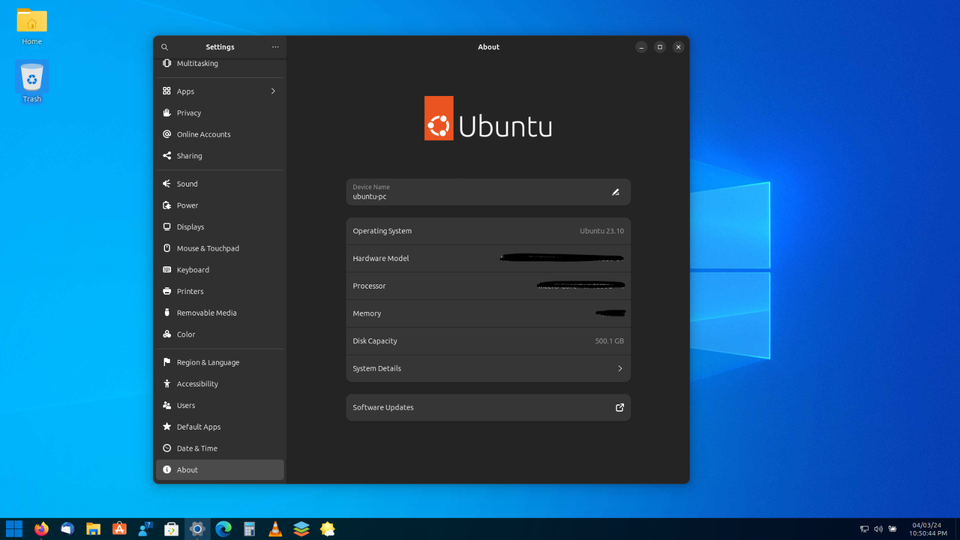Click the Hardware Model label
The width and height of the screenshot is (960, 540).
(381, 258)
